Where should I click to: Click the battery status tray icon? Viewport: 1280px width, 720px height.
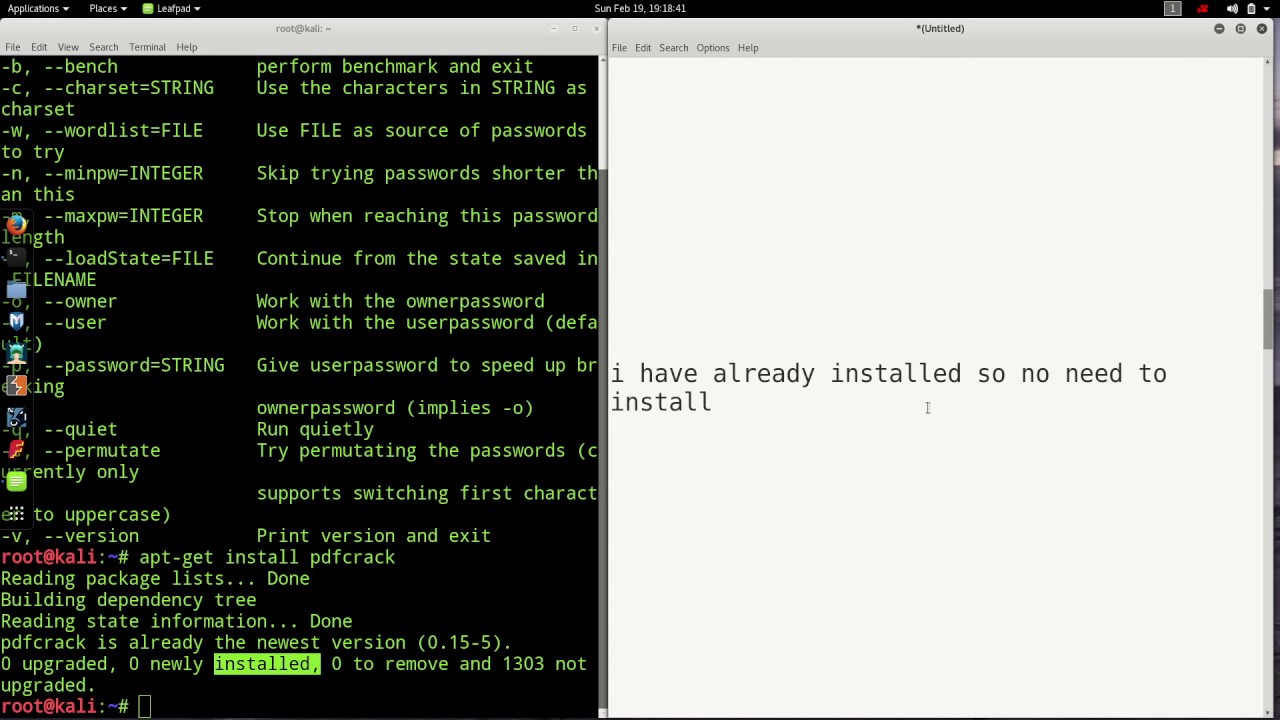coord(1251,8)
